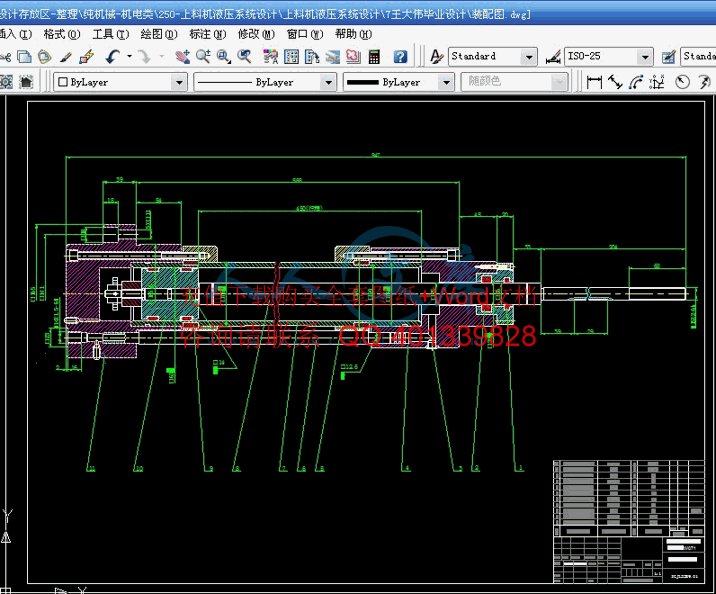
Task: Open the Table Style manager icon
Action: pyautogui.click(x=669, y=57)
